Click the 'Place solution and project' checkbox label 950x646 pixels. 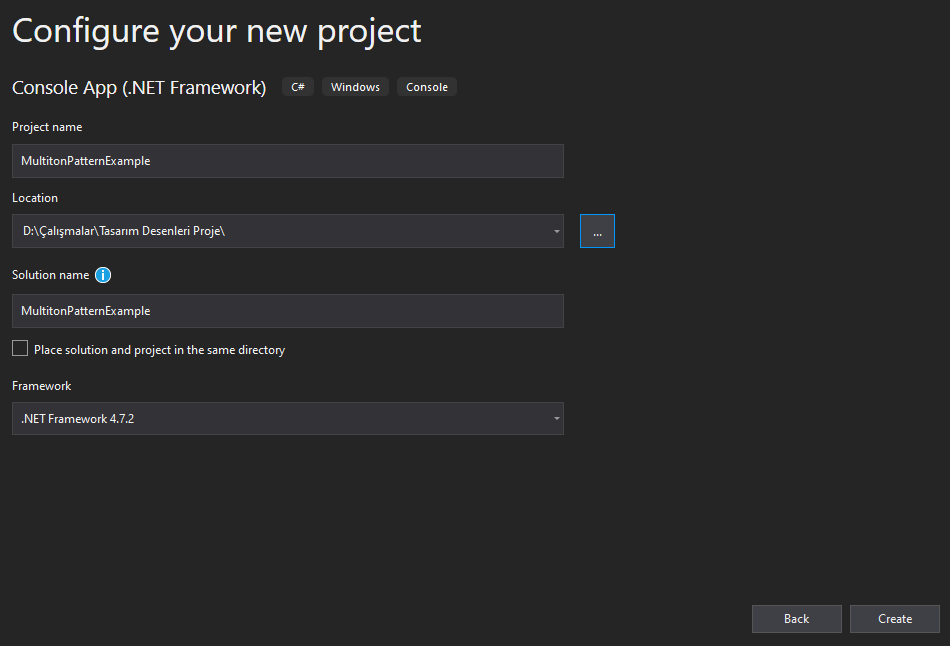(x=159, y=350)
